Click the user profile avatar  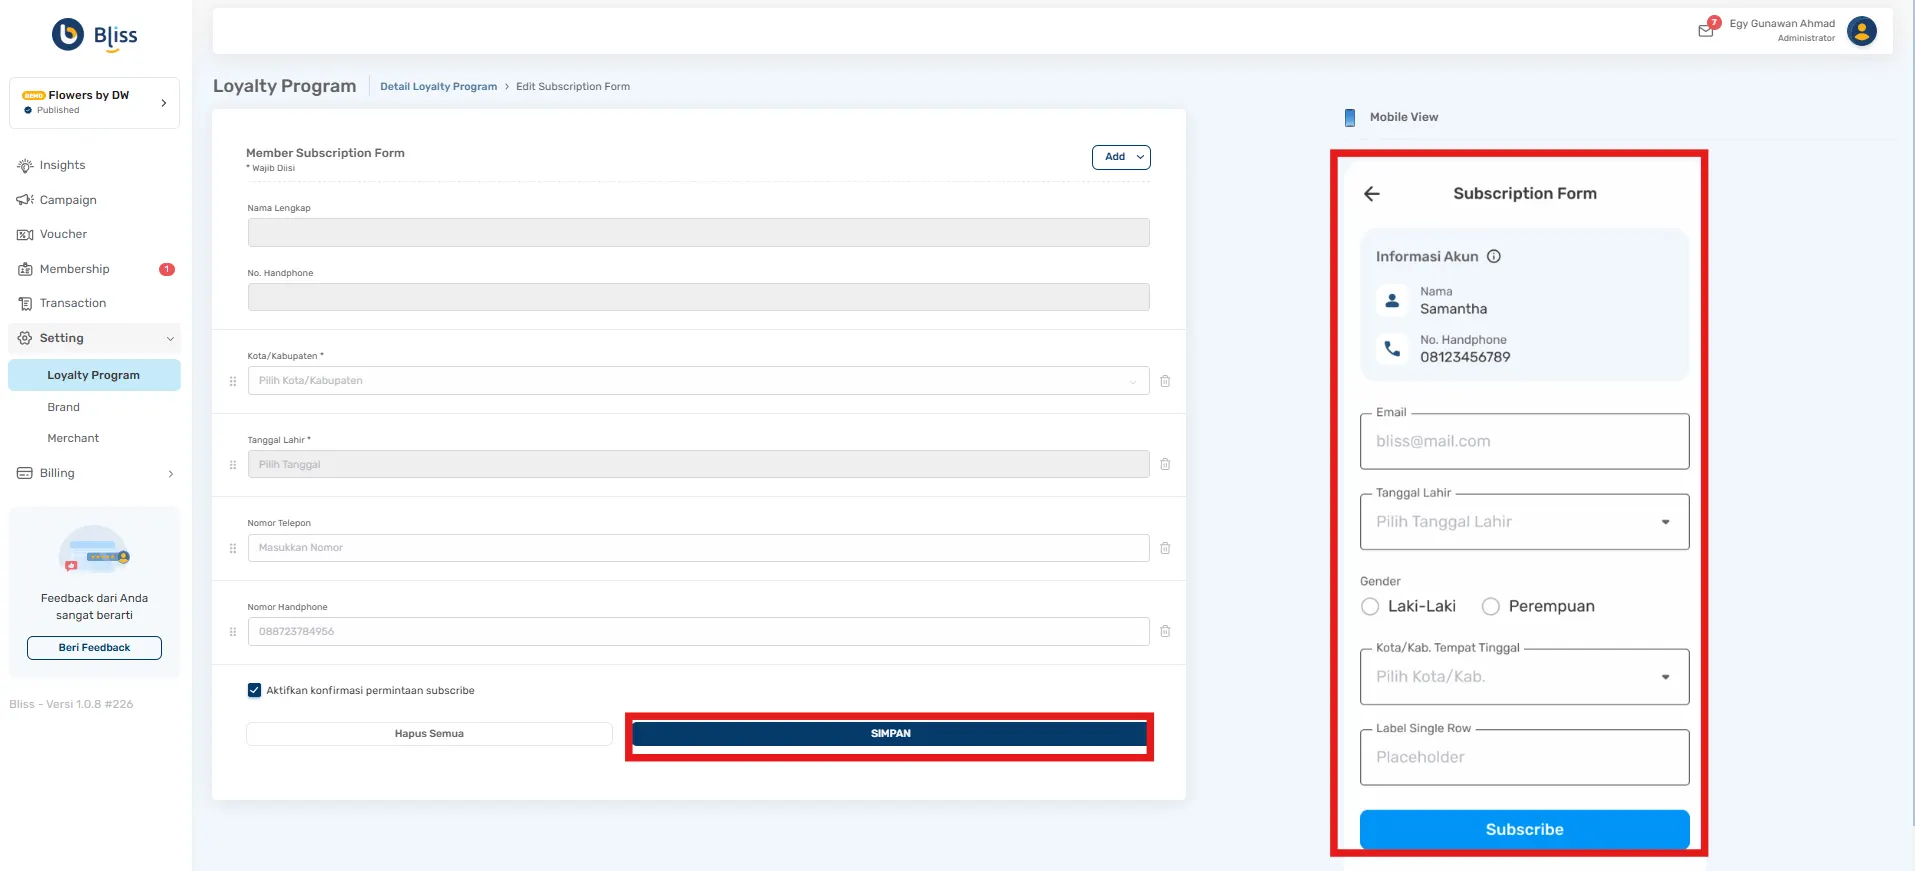pos(1861,31)
